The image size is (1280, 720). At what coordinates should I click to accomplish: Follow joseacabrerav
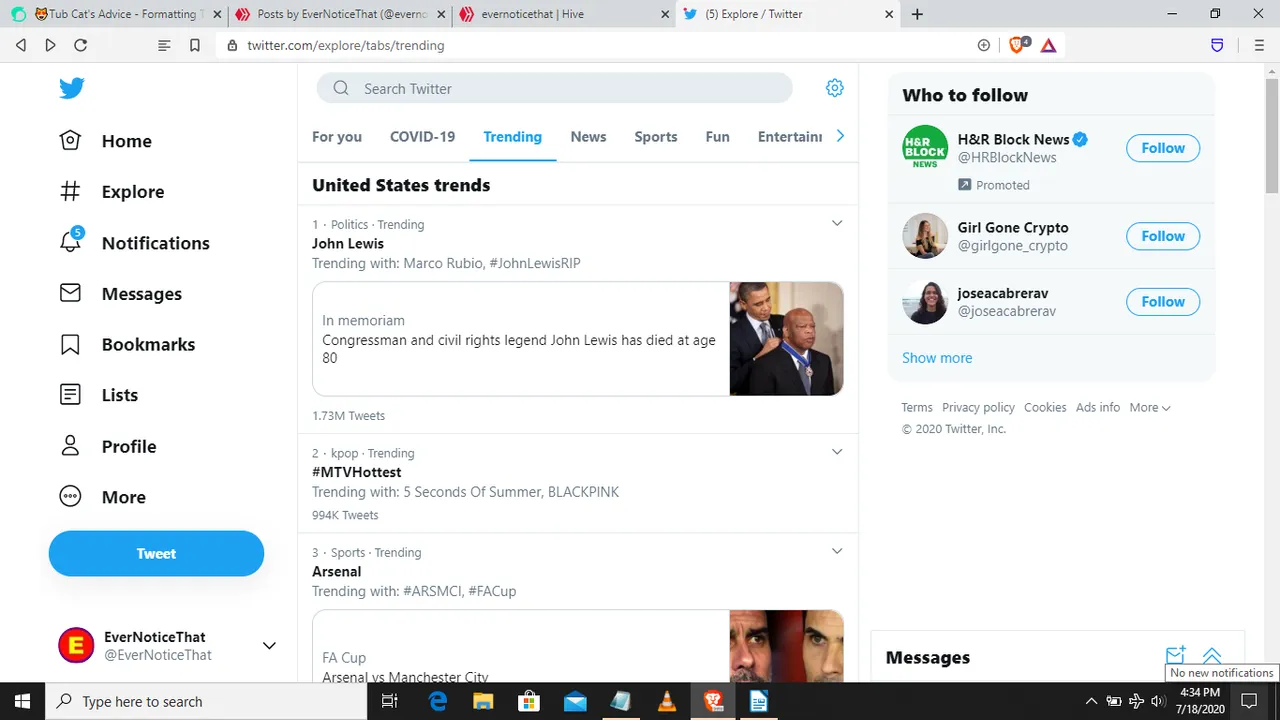pyautogui.click(x=1163, y=301)
